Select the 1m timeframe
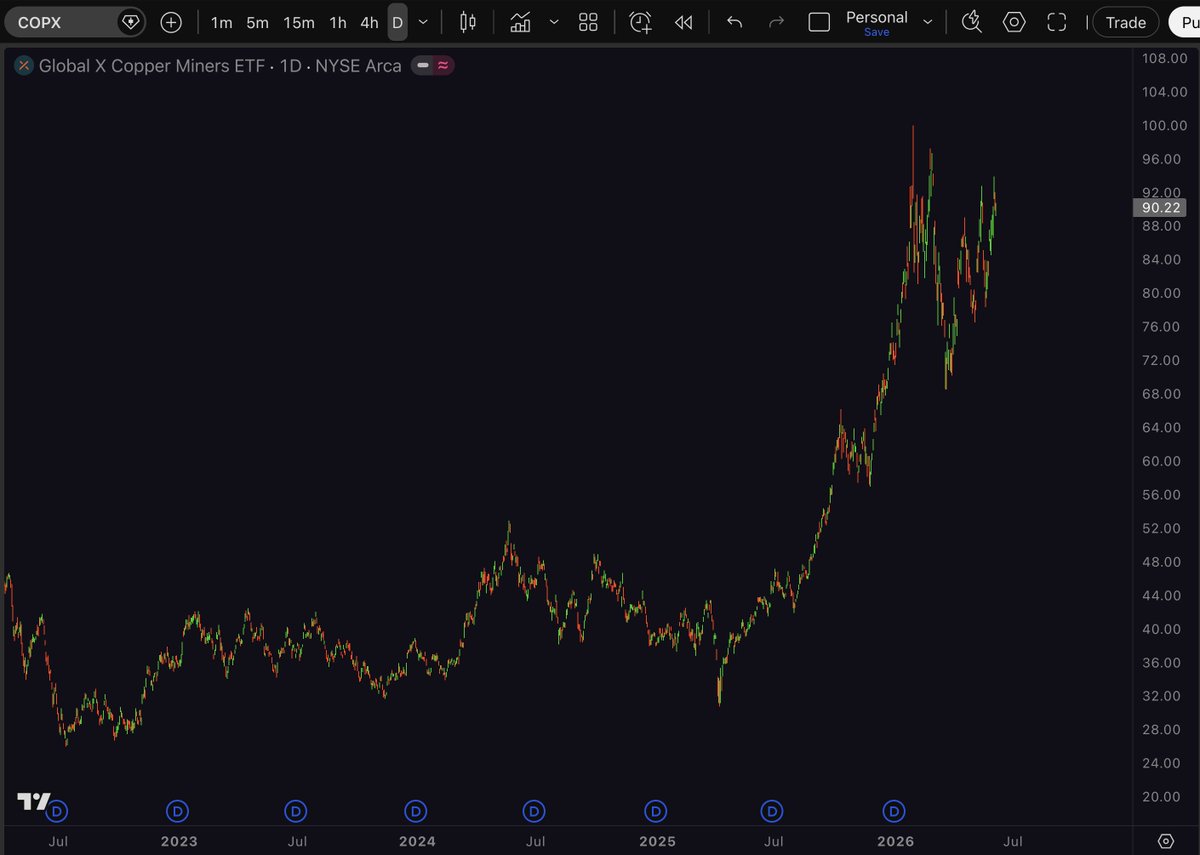The height and width of the screenshot is (855, 1200). coord(221,22)
